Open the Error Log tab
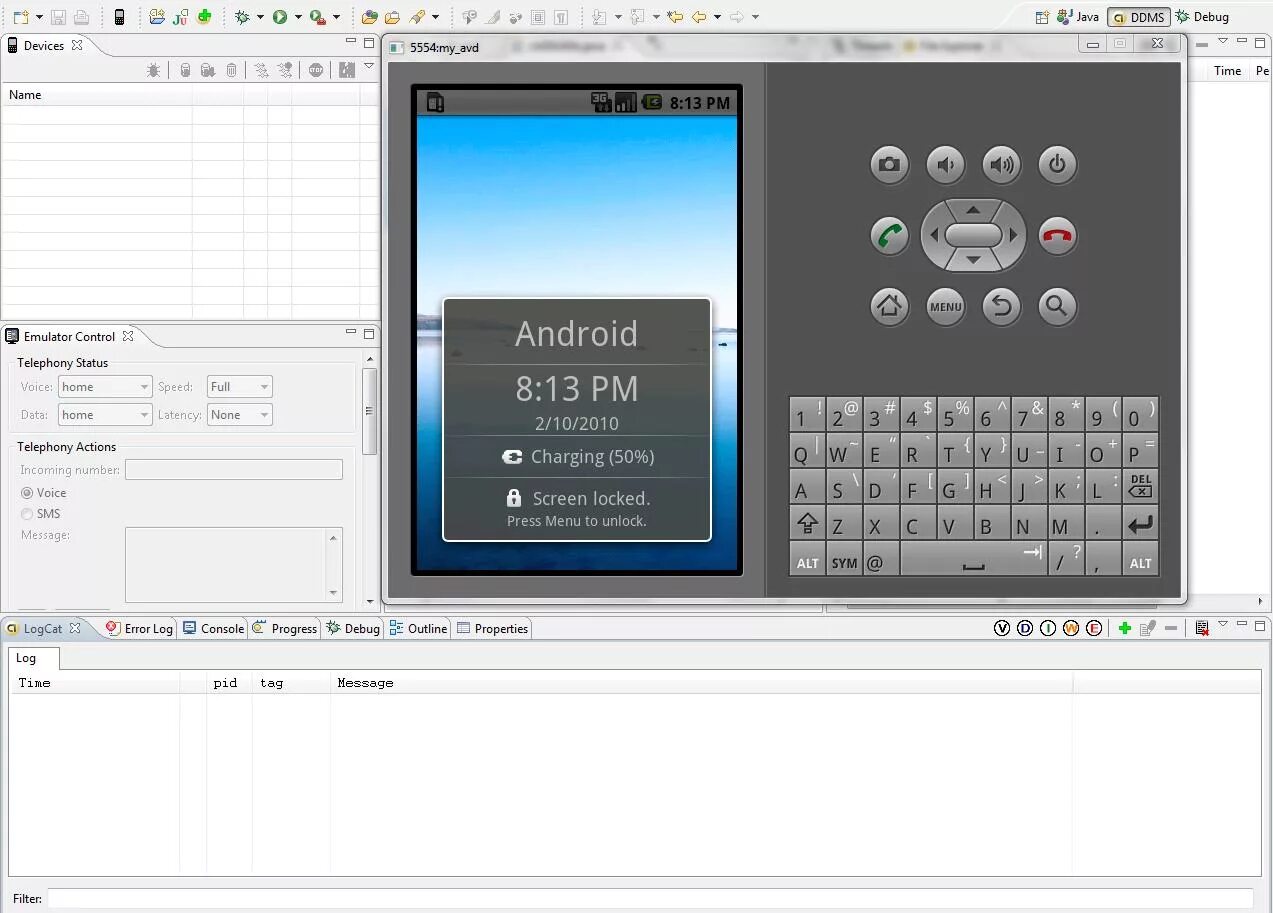The image size is (1273, 913). click(x=139, y=629)
